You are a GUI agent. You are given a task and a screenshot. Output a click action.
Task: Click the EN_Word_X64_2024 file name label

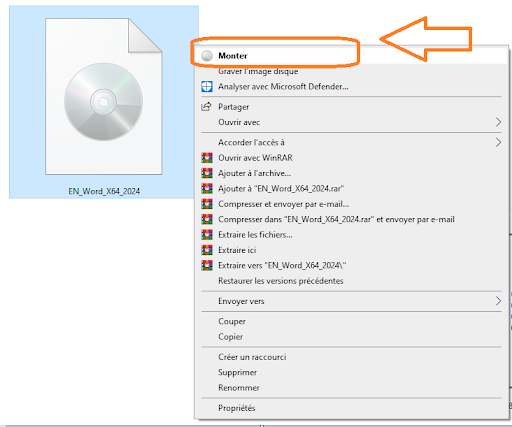point(104,191)
